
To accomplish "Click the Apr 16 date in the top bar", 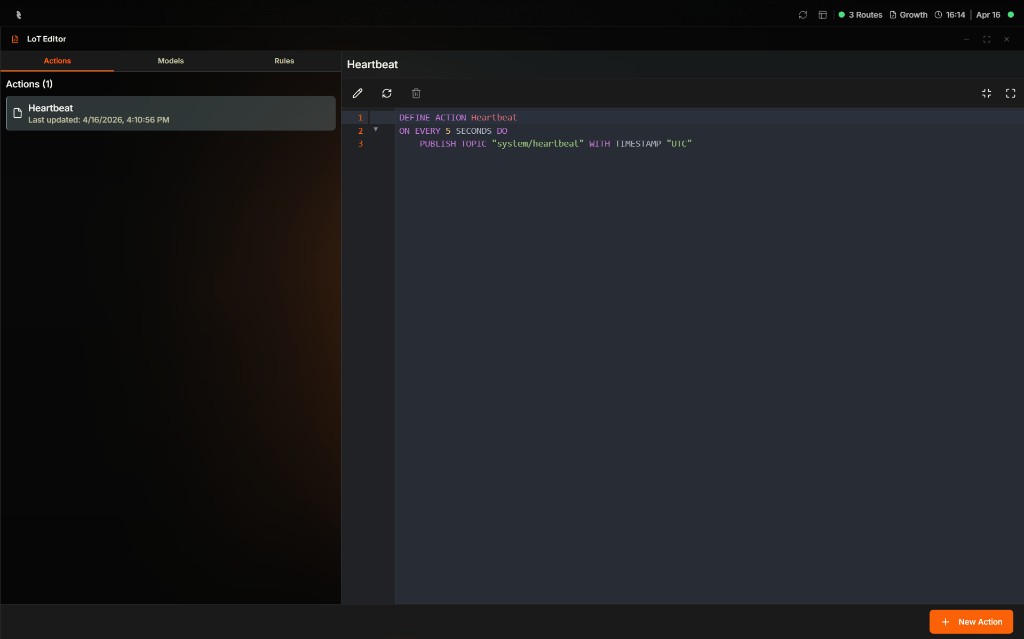I will [x=987, y=14].
